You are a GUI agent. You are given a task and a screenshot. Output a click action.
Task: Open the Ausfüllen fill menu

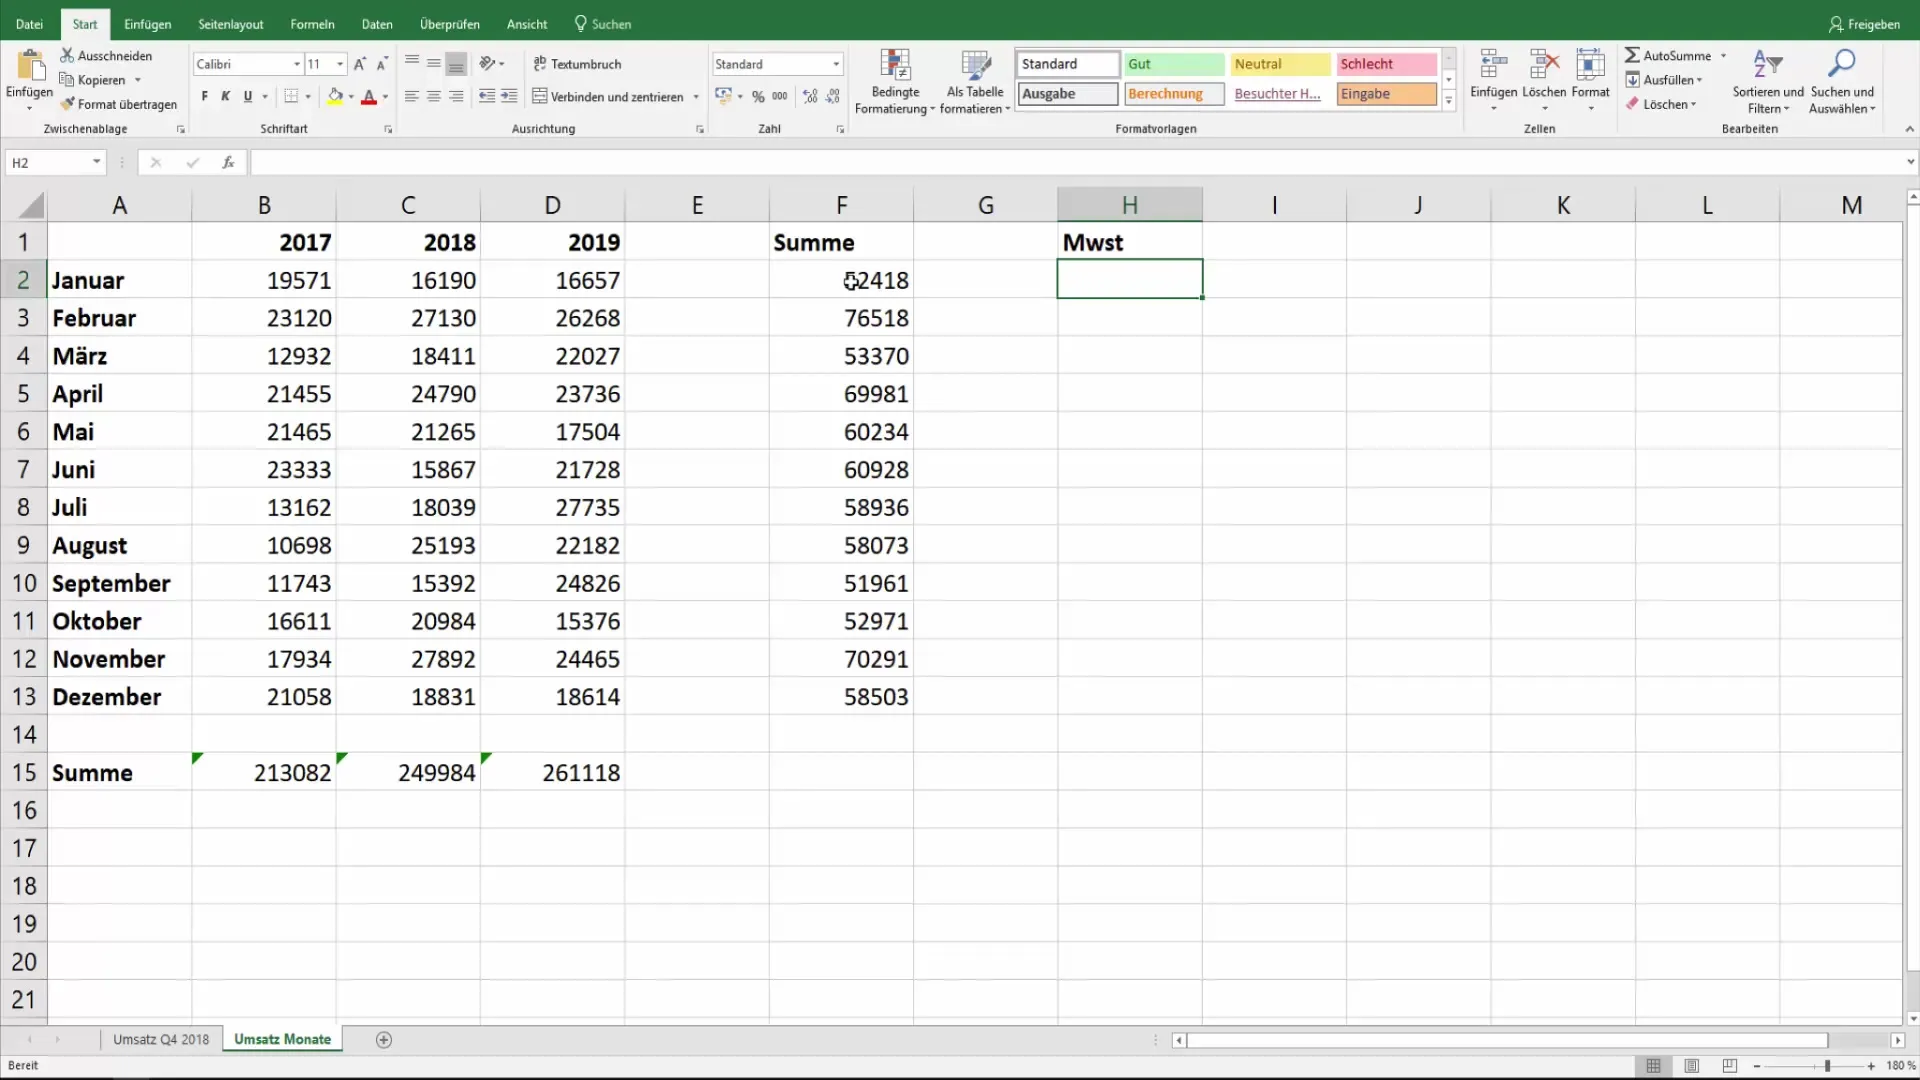1664,80
